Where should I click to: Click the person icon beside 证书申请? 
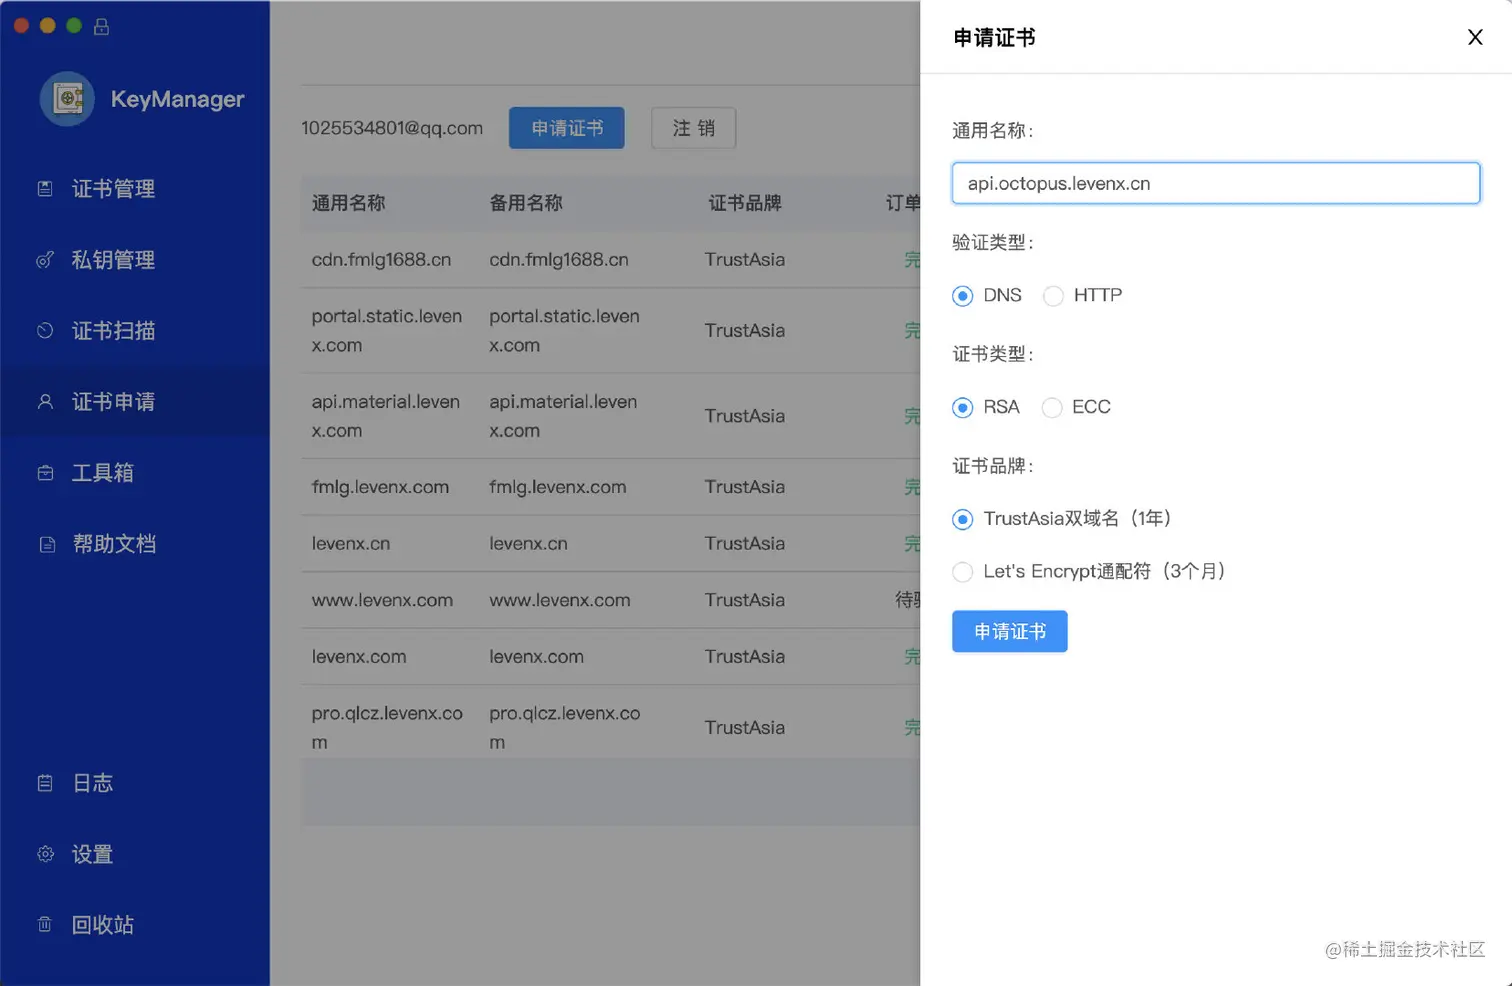pos(45,402)
